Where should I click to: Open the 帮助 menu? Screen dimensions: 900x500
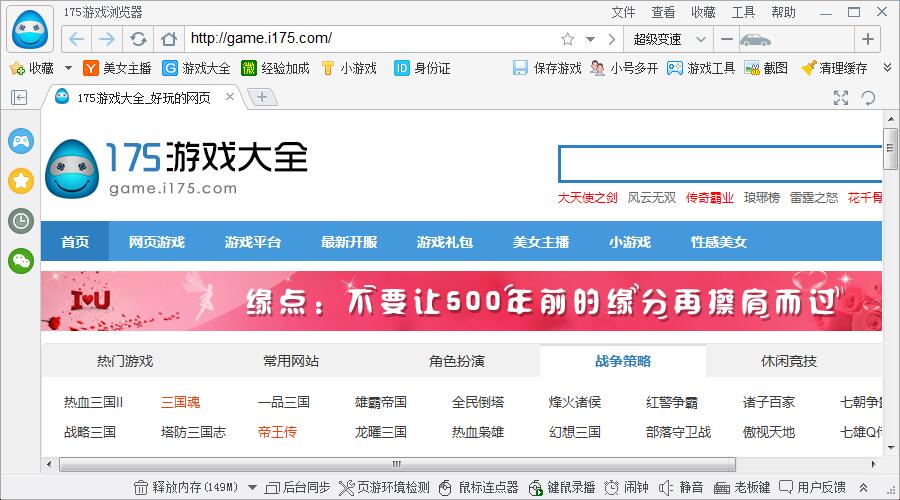click(783, 12)
